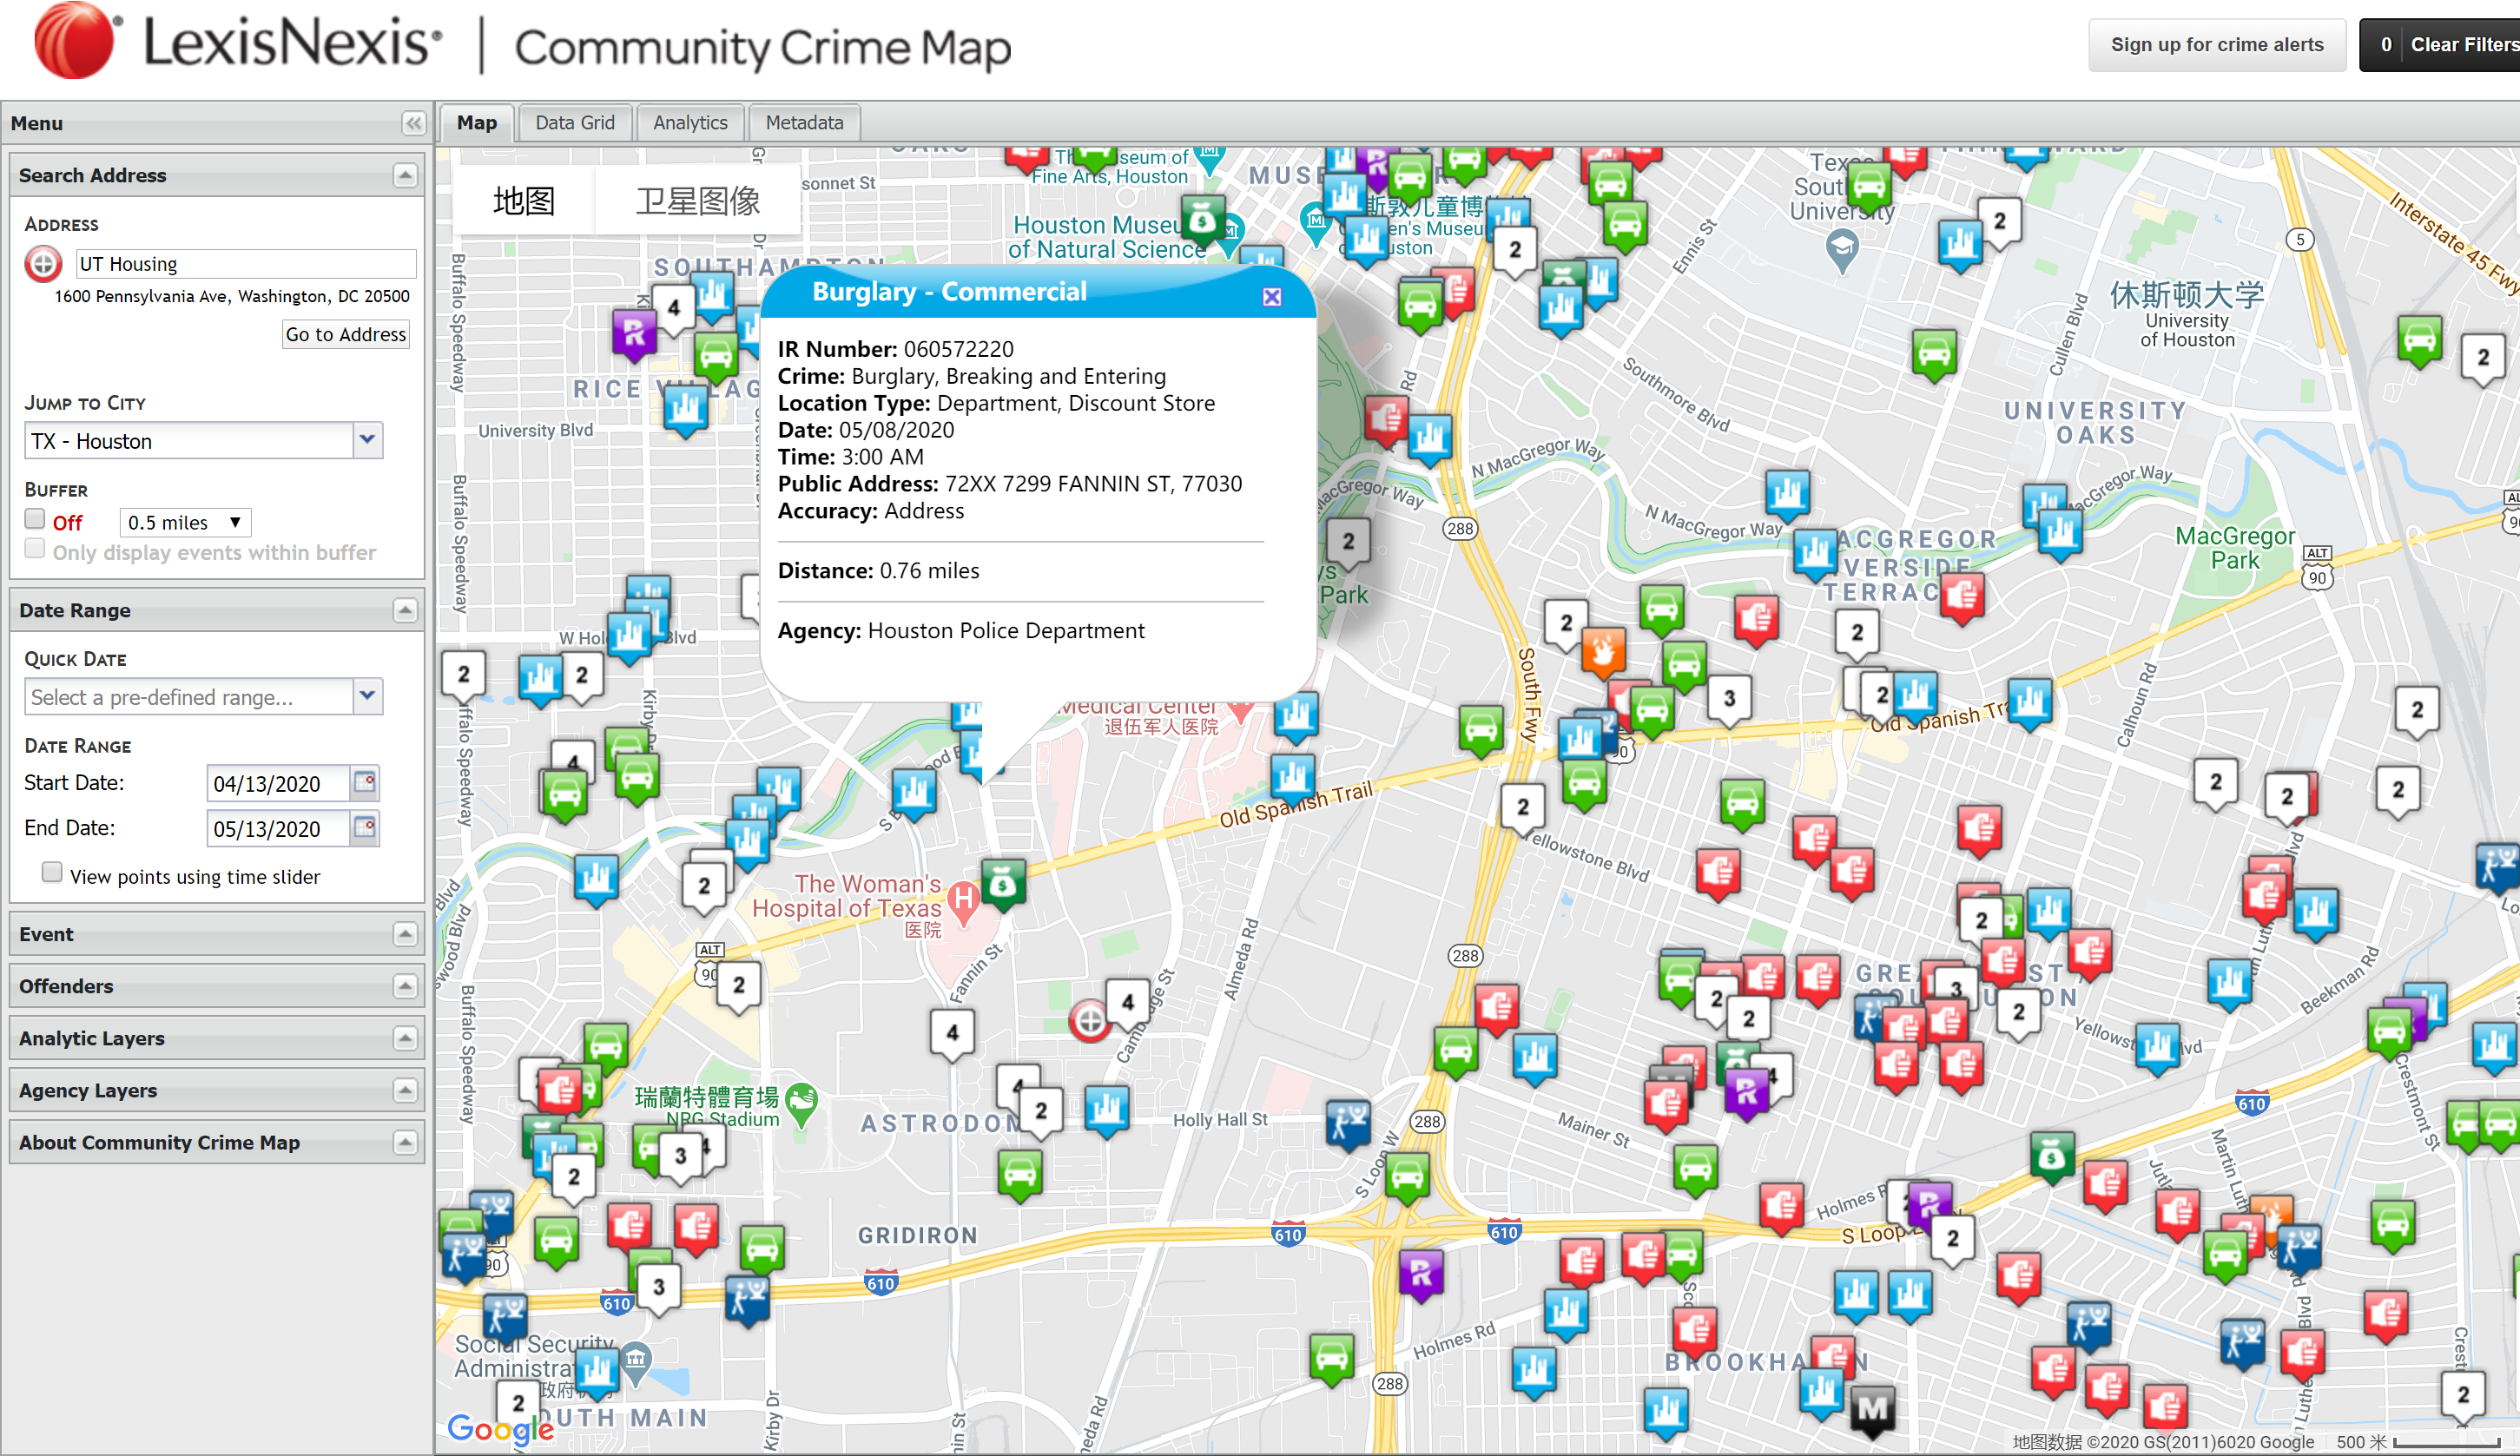Screen dimensions: 2520x1456
Task: Collapse the Date Range section
Action: coord(404,611)
